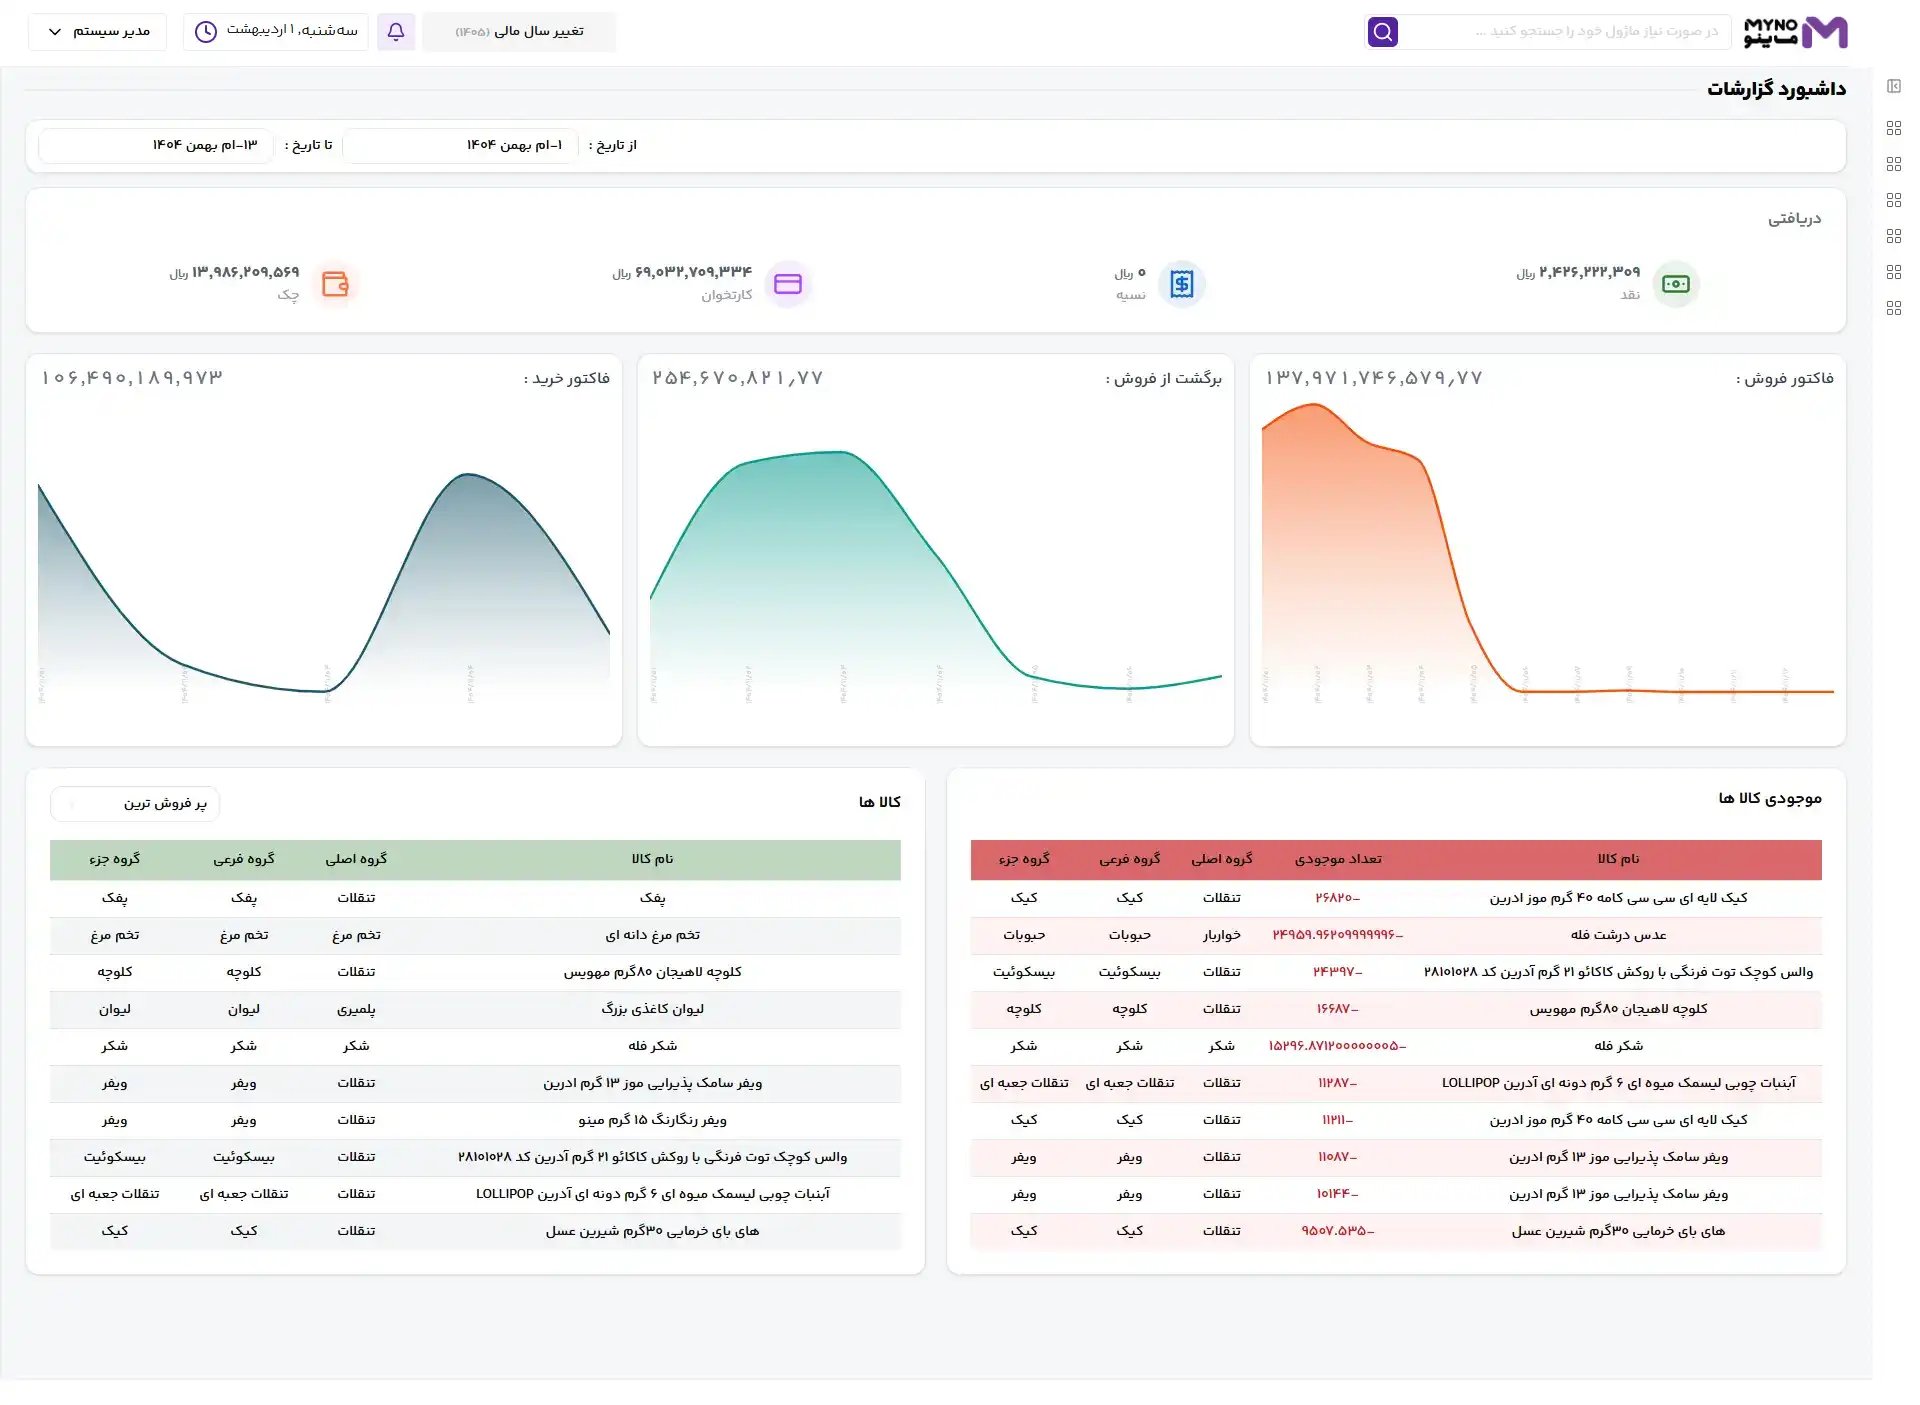Open the از تاریخ start date picker
Screen dimensions: 1920x1405
[461, 146]
